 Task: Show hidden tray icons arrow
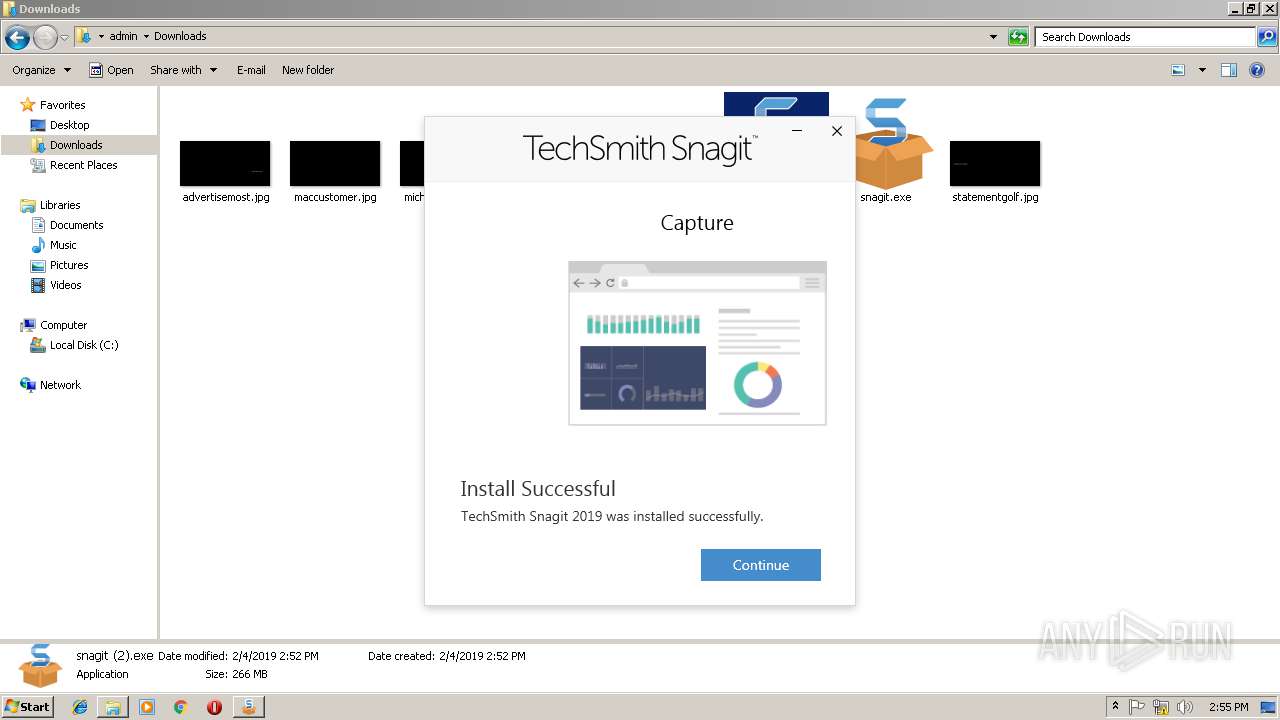coord(1116,707)
